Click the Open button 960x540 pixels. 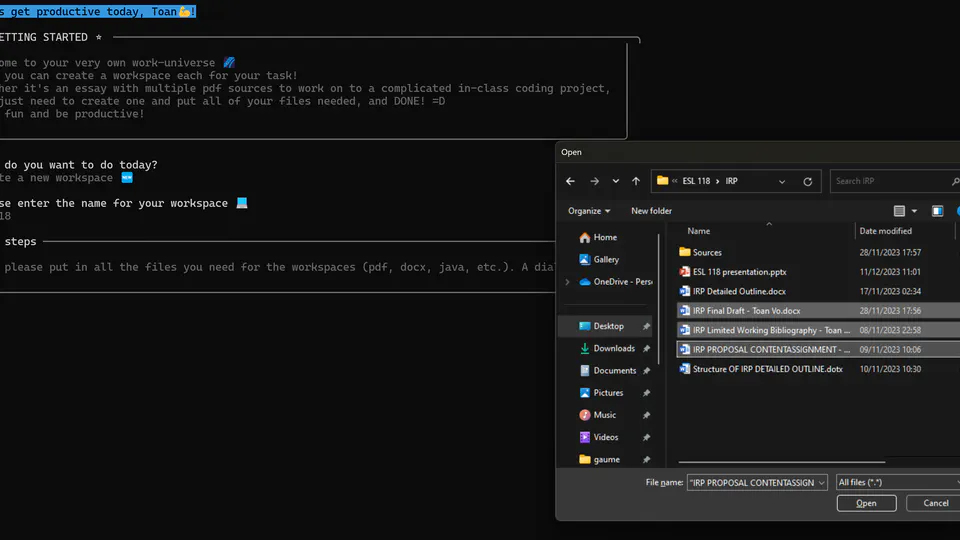coord(866,503)
